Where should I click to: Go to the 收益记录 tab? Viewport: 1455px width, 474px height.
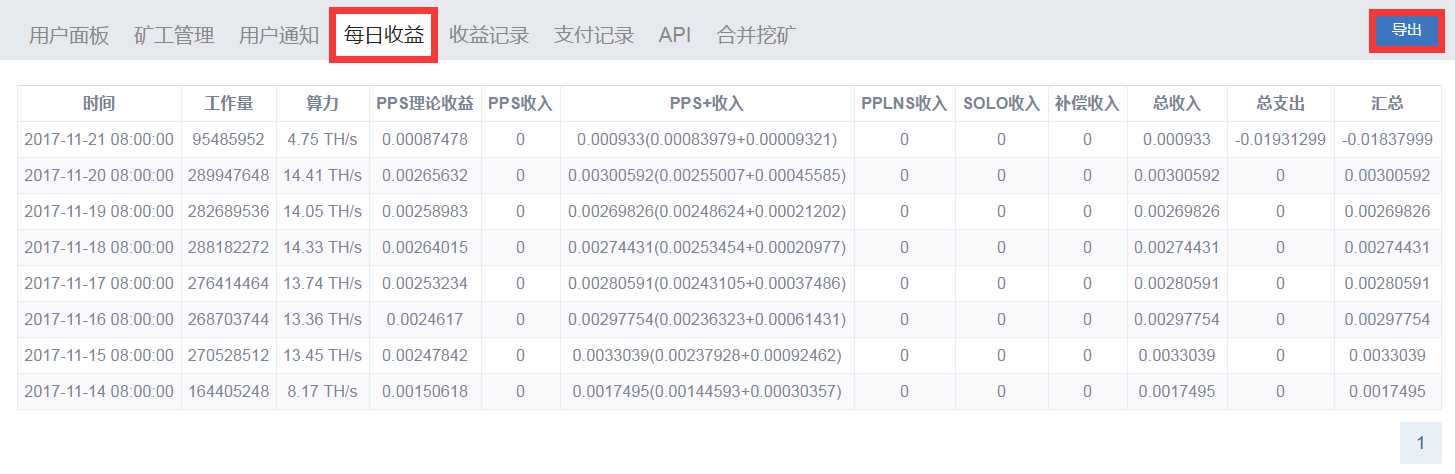coord(489,35)
